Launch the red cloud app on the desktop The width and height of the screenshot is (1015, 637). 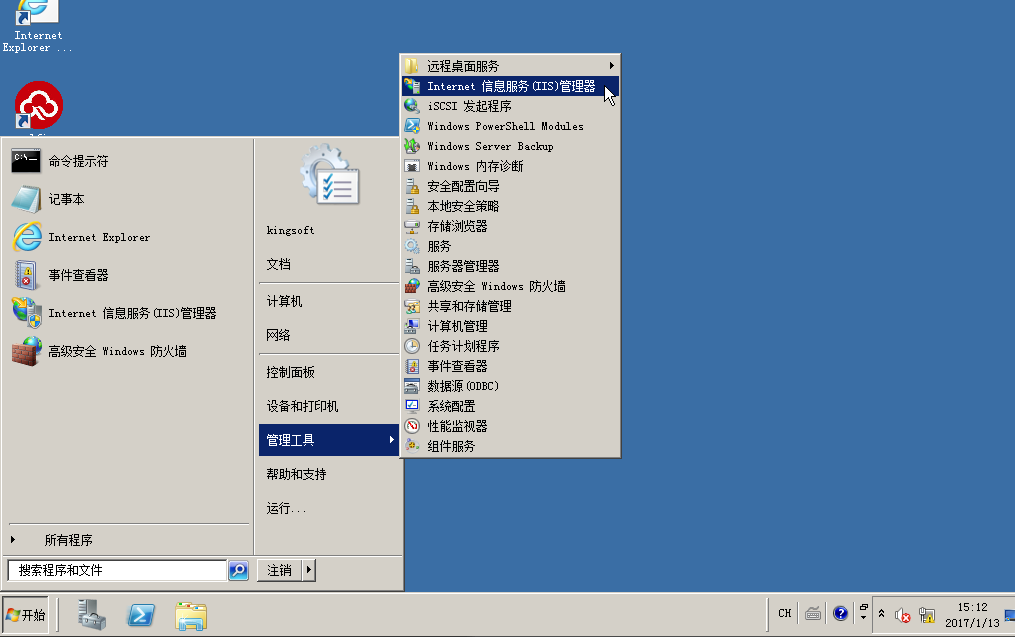pos(37,105)
